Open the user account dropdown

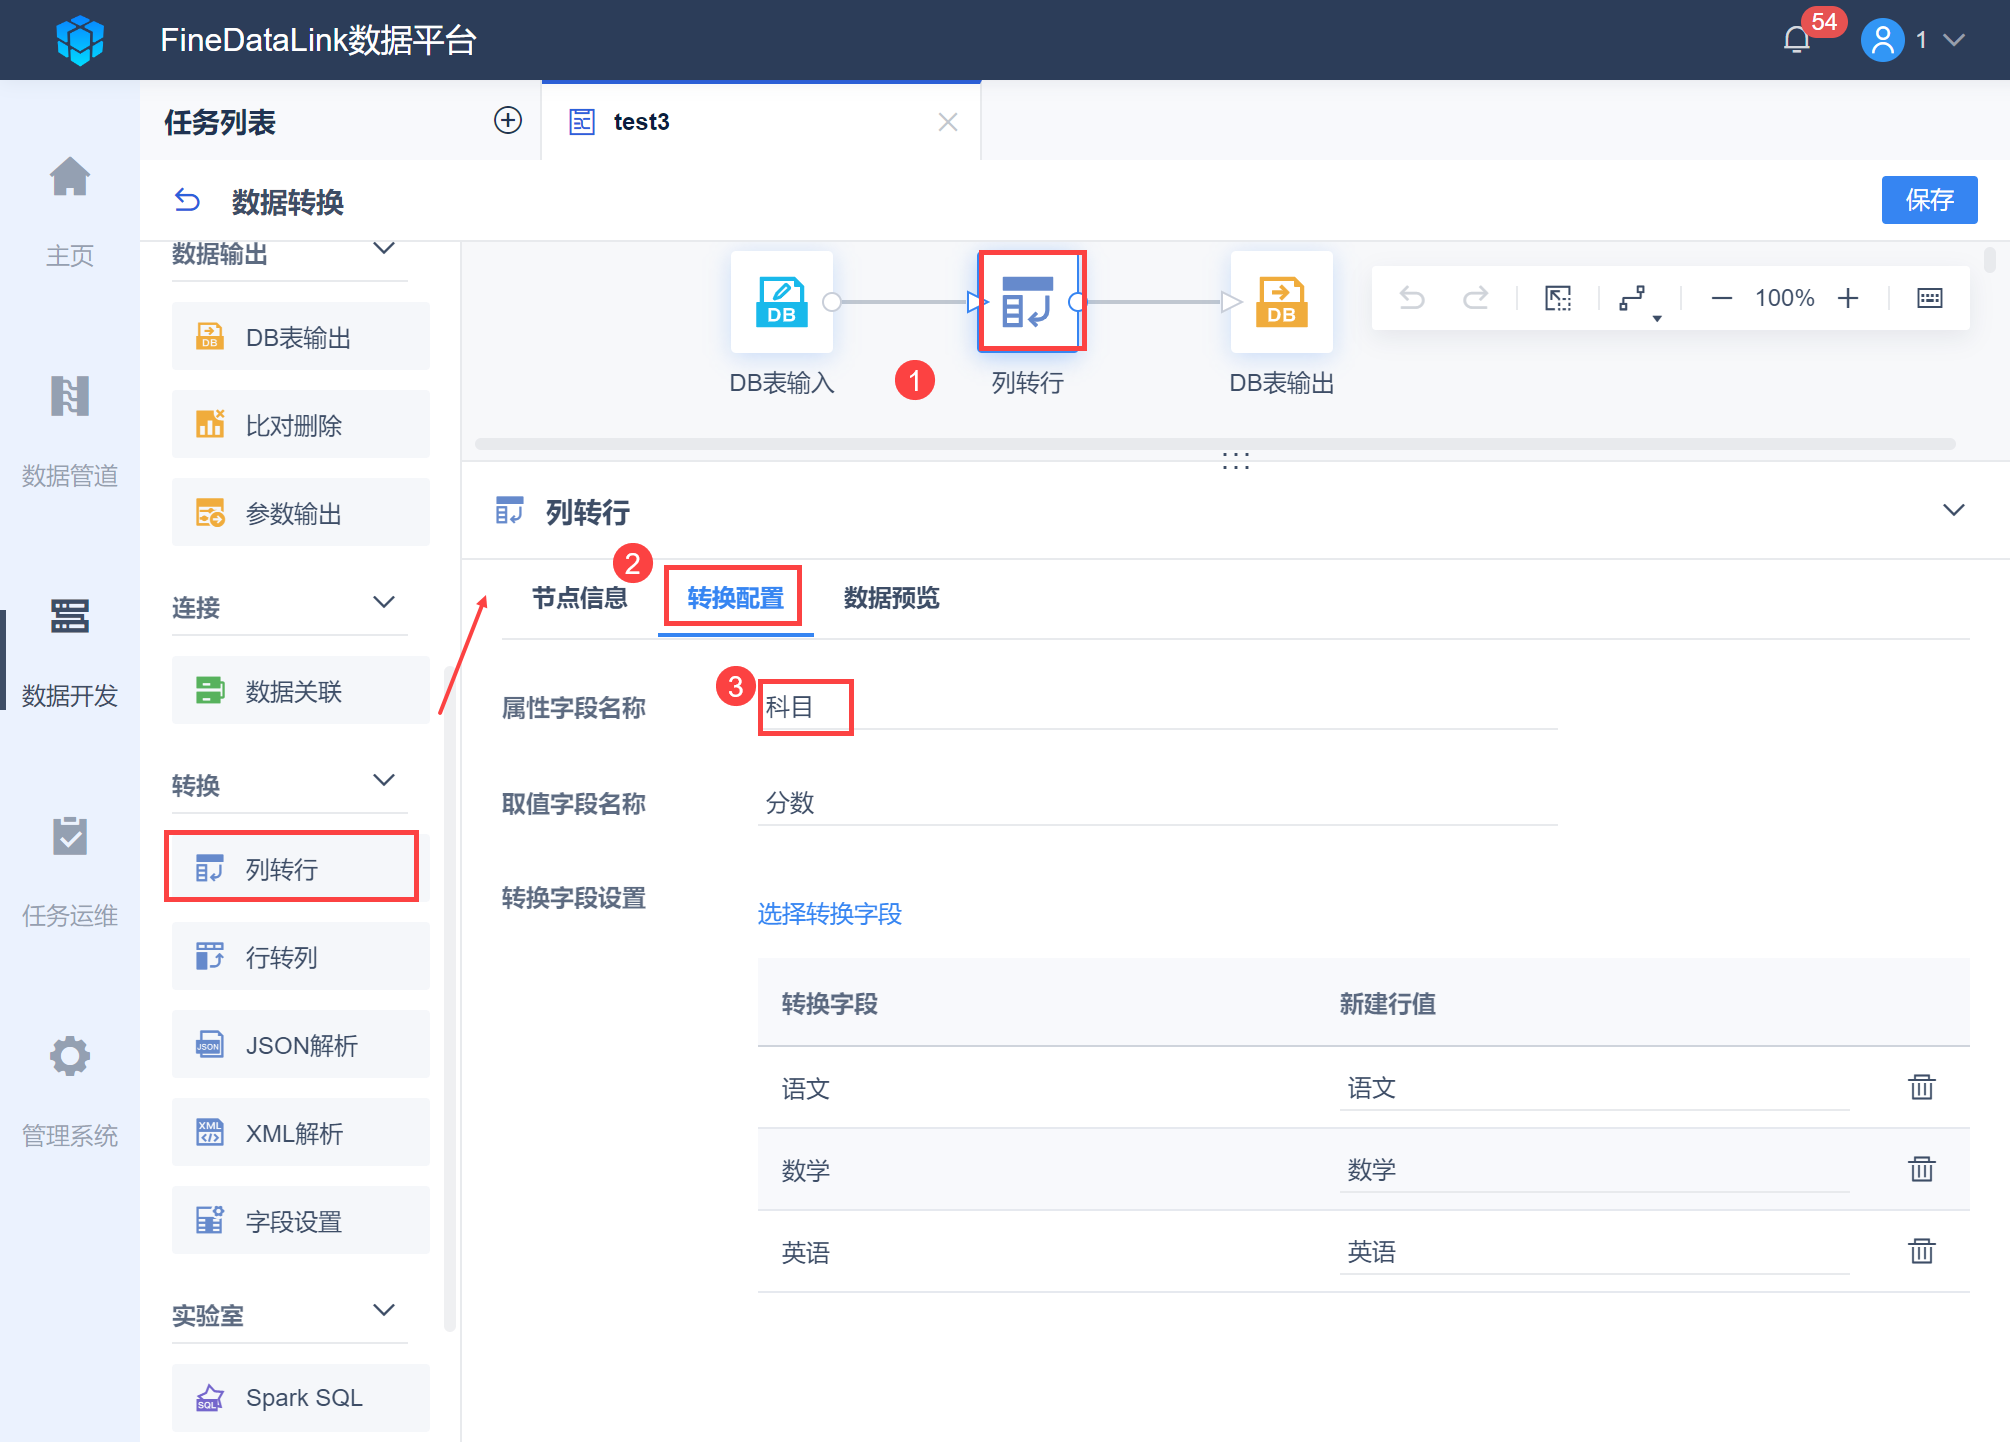click(1953, 40)
